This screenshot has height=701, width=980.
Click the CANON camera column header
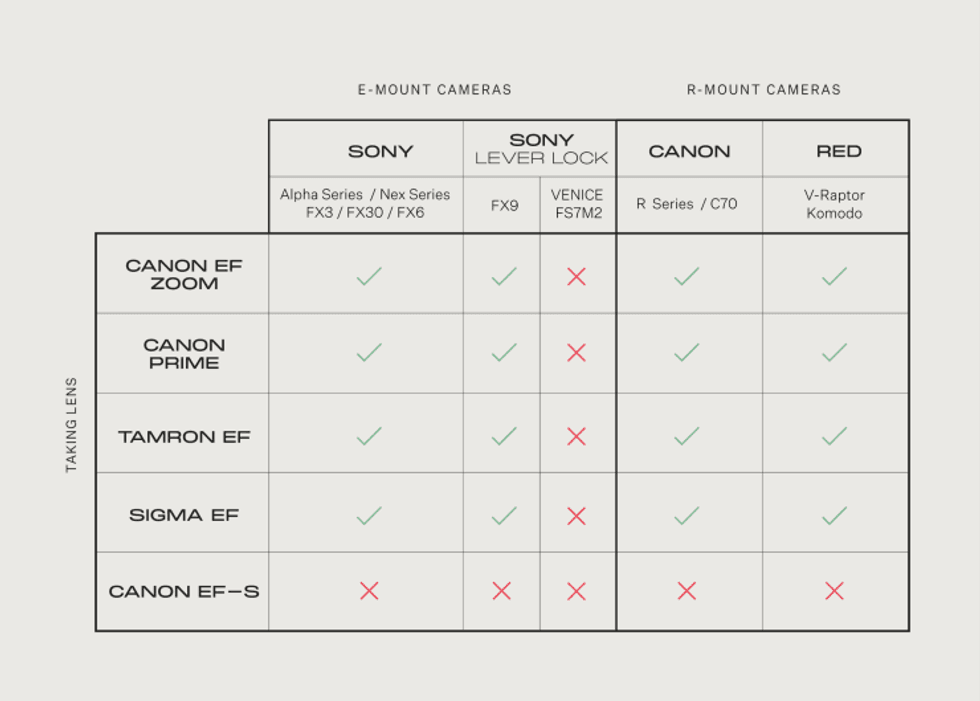coord(689,152)
